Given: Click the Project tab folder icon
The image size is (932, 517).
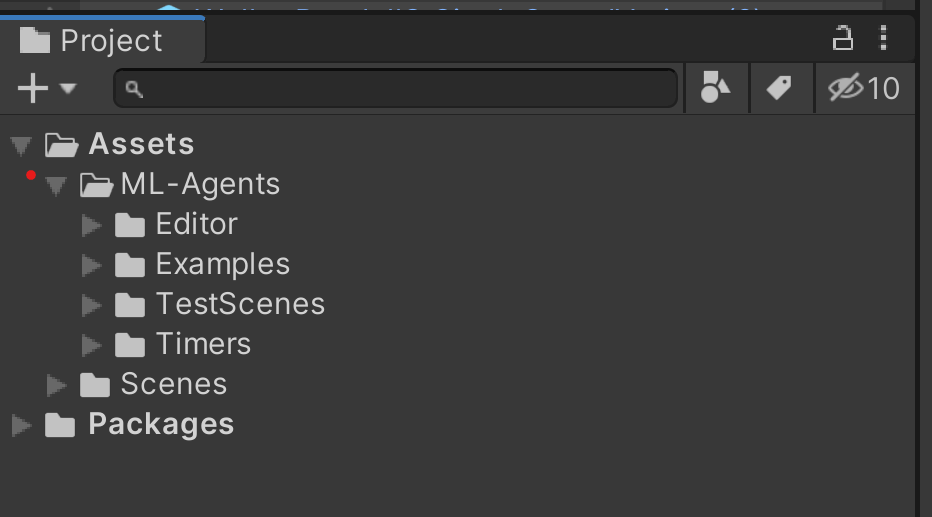Looking at the screenshot, I should [34, 41].
